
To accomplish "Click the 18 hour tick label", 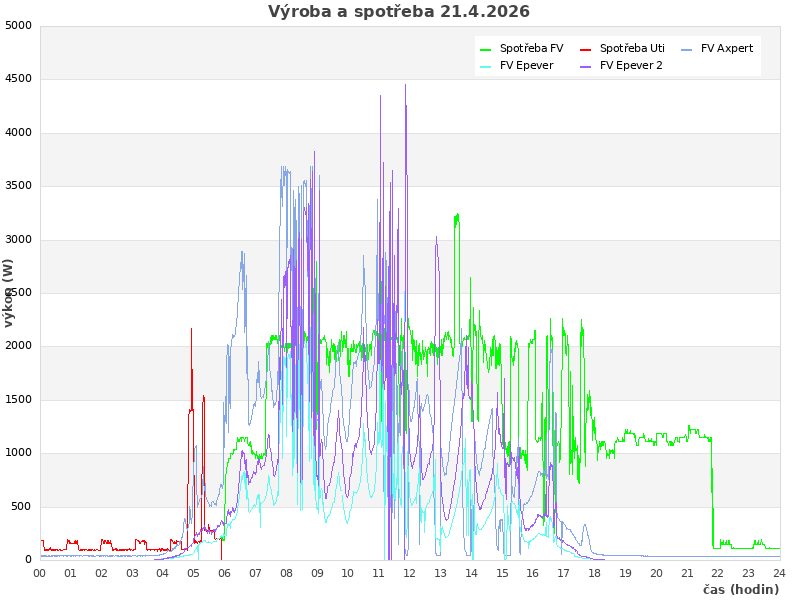I will (x=594, y=573).
